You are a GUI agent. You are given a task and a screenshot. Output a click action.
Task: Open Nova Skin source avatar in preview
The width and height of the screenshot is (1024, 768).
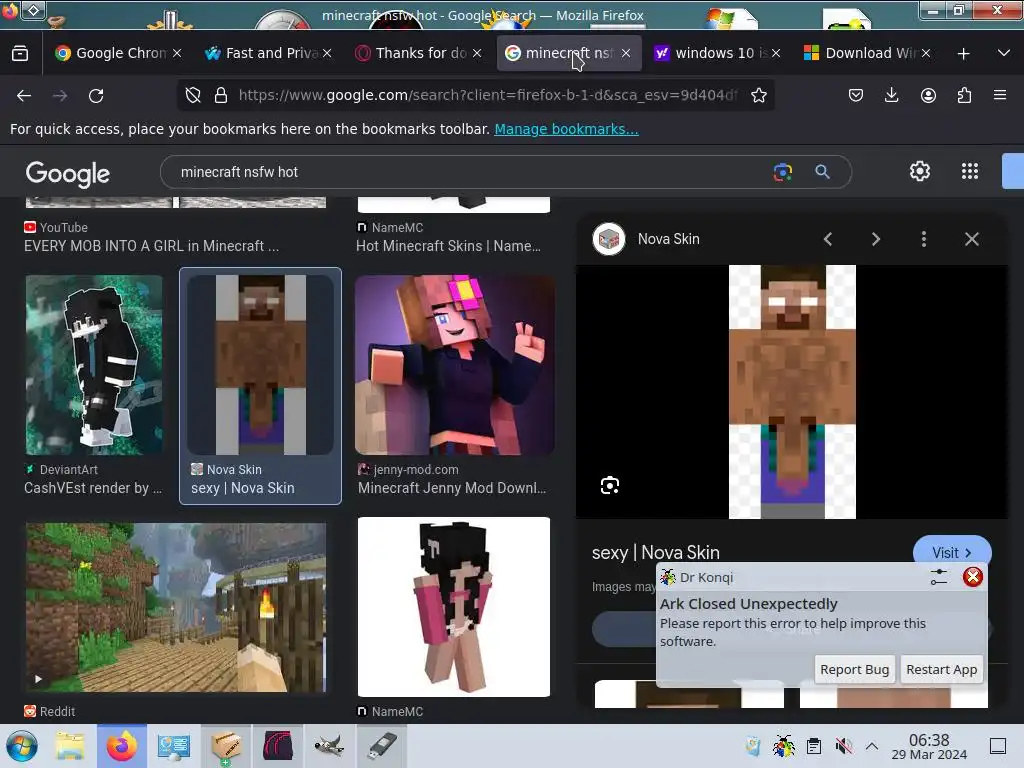point(609,239)
